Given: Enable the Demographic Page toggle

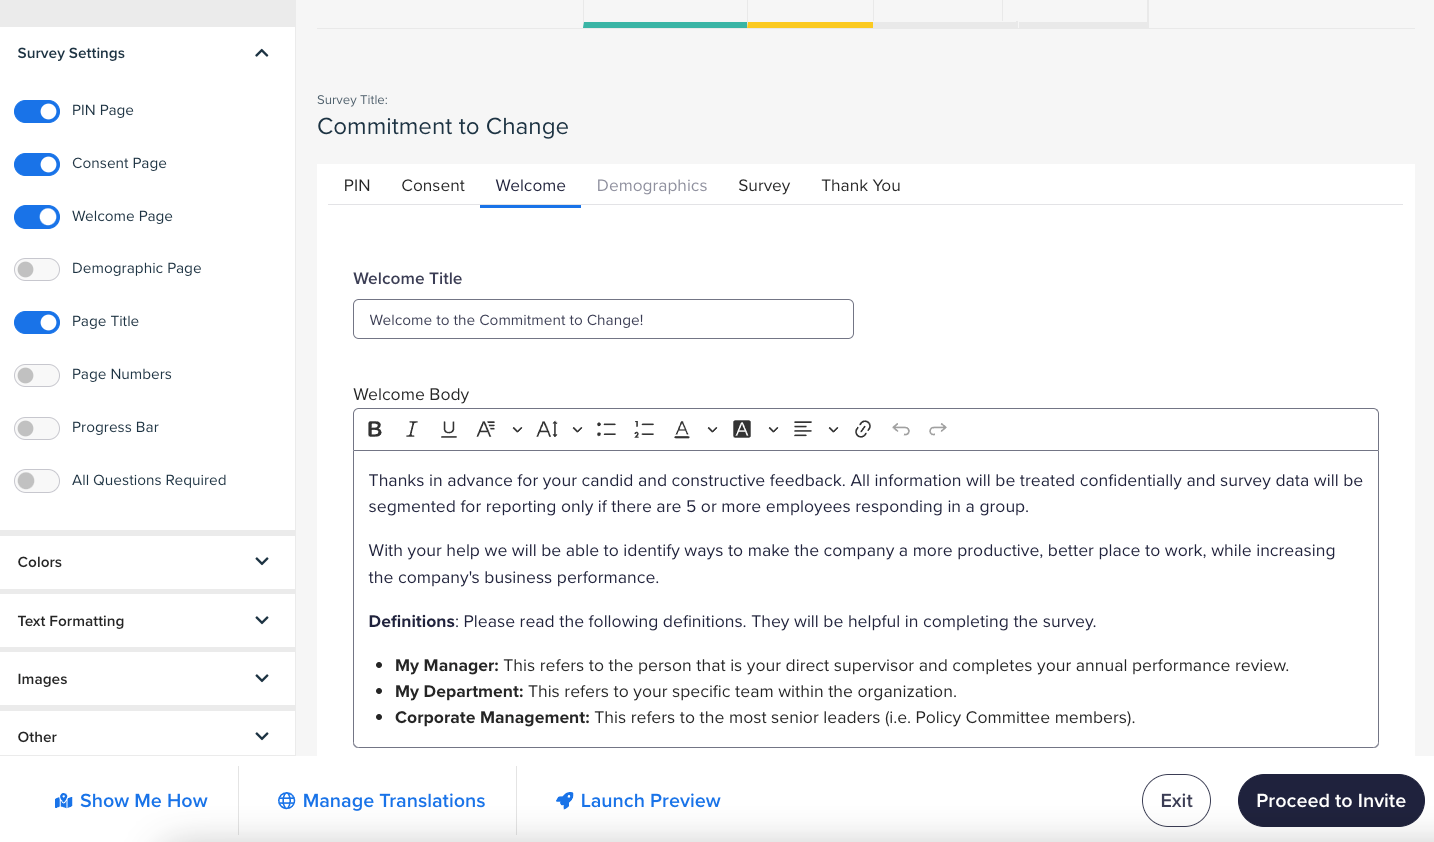Looking at the screenshot, I should point(37,269).
